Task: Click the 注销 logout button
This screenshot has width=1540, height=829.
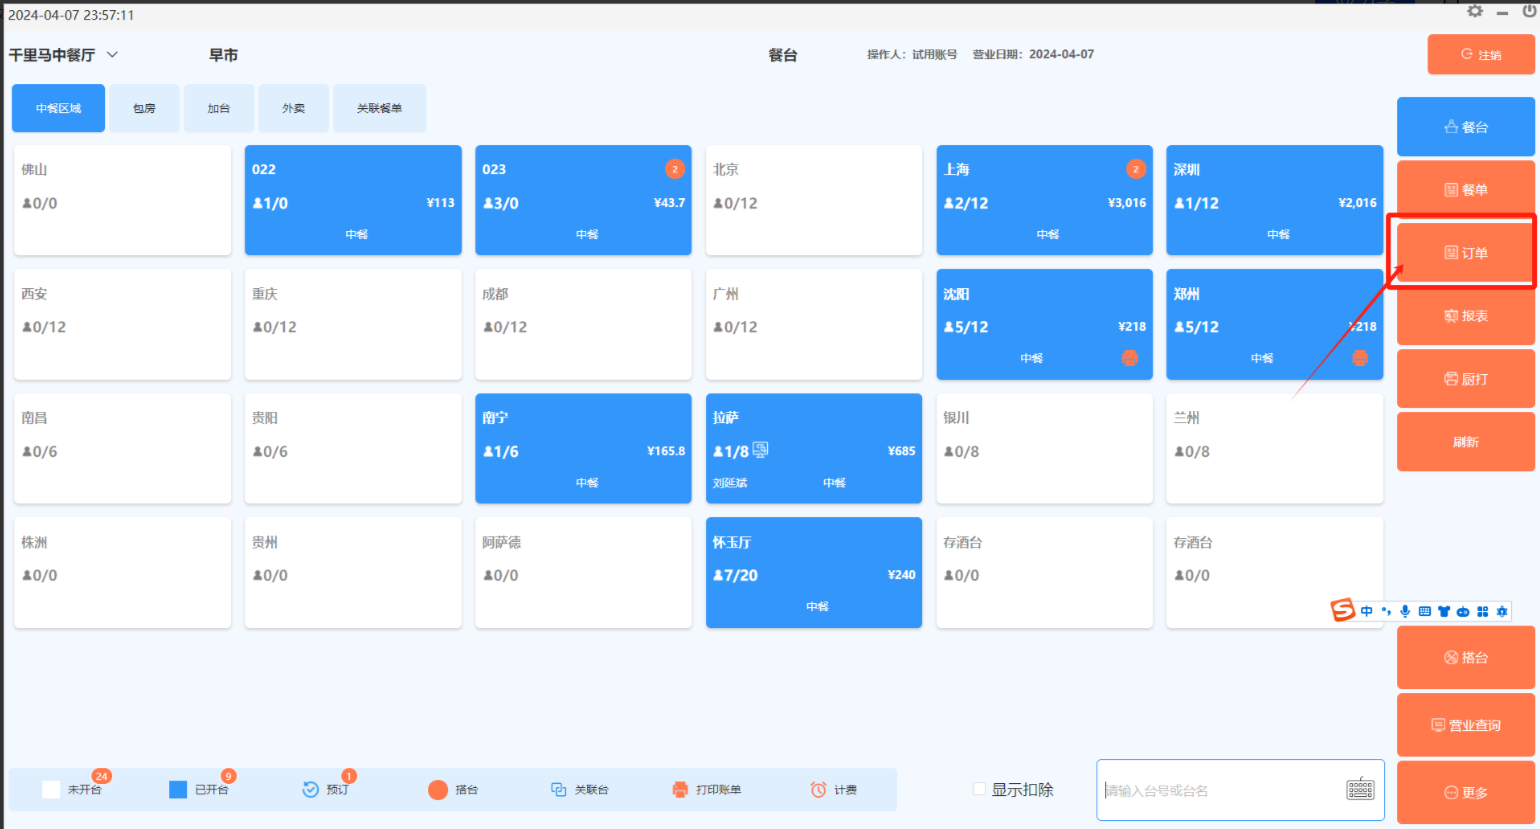Action: click(1480, 55)
